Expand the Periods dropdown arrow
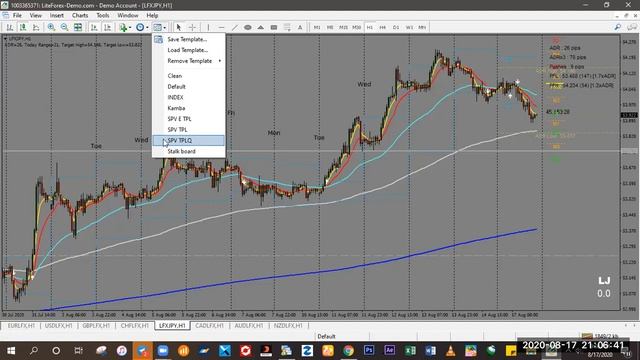This screenshot has height=360, width=640. pos(147,28)
